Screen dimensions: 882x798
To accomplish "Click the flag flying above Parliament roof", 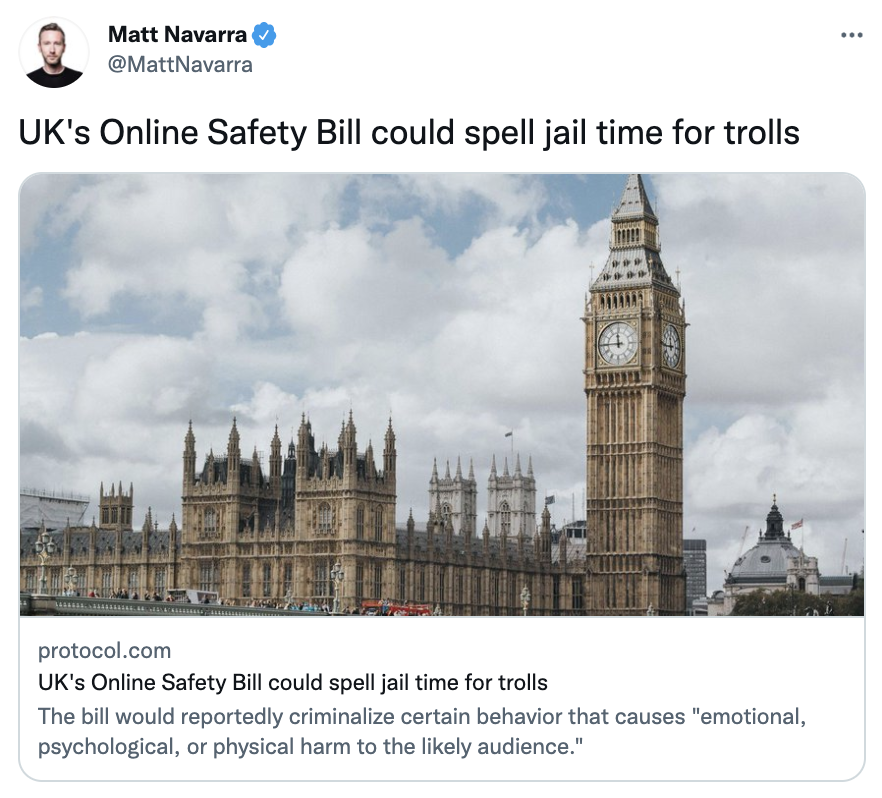I will (508, 434).
